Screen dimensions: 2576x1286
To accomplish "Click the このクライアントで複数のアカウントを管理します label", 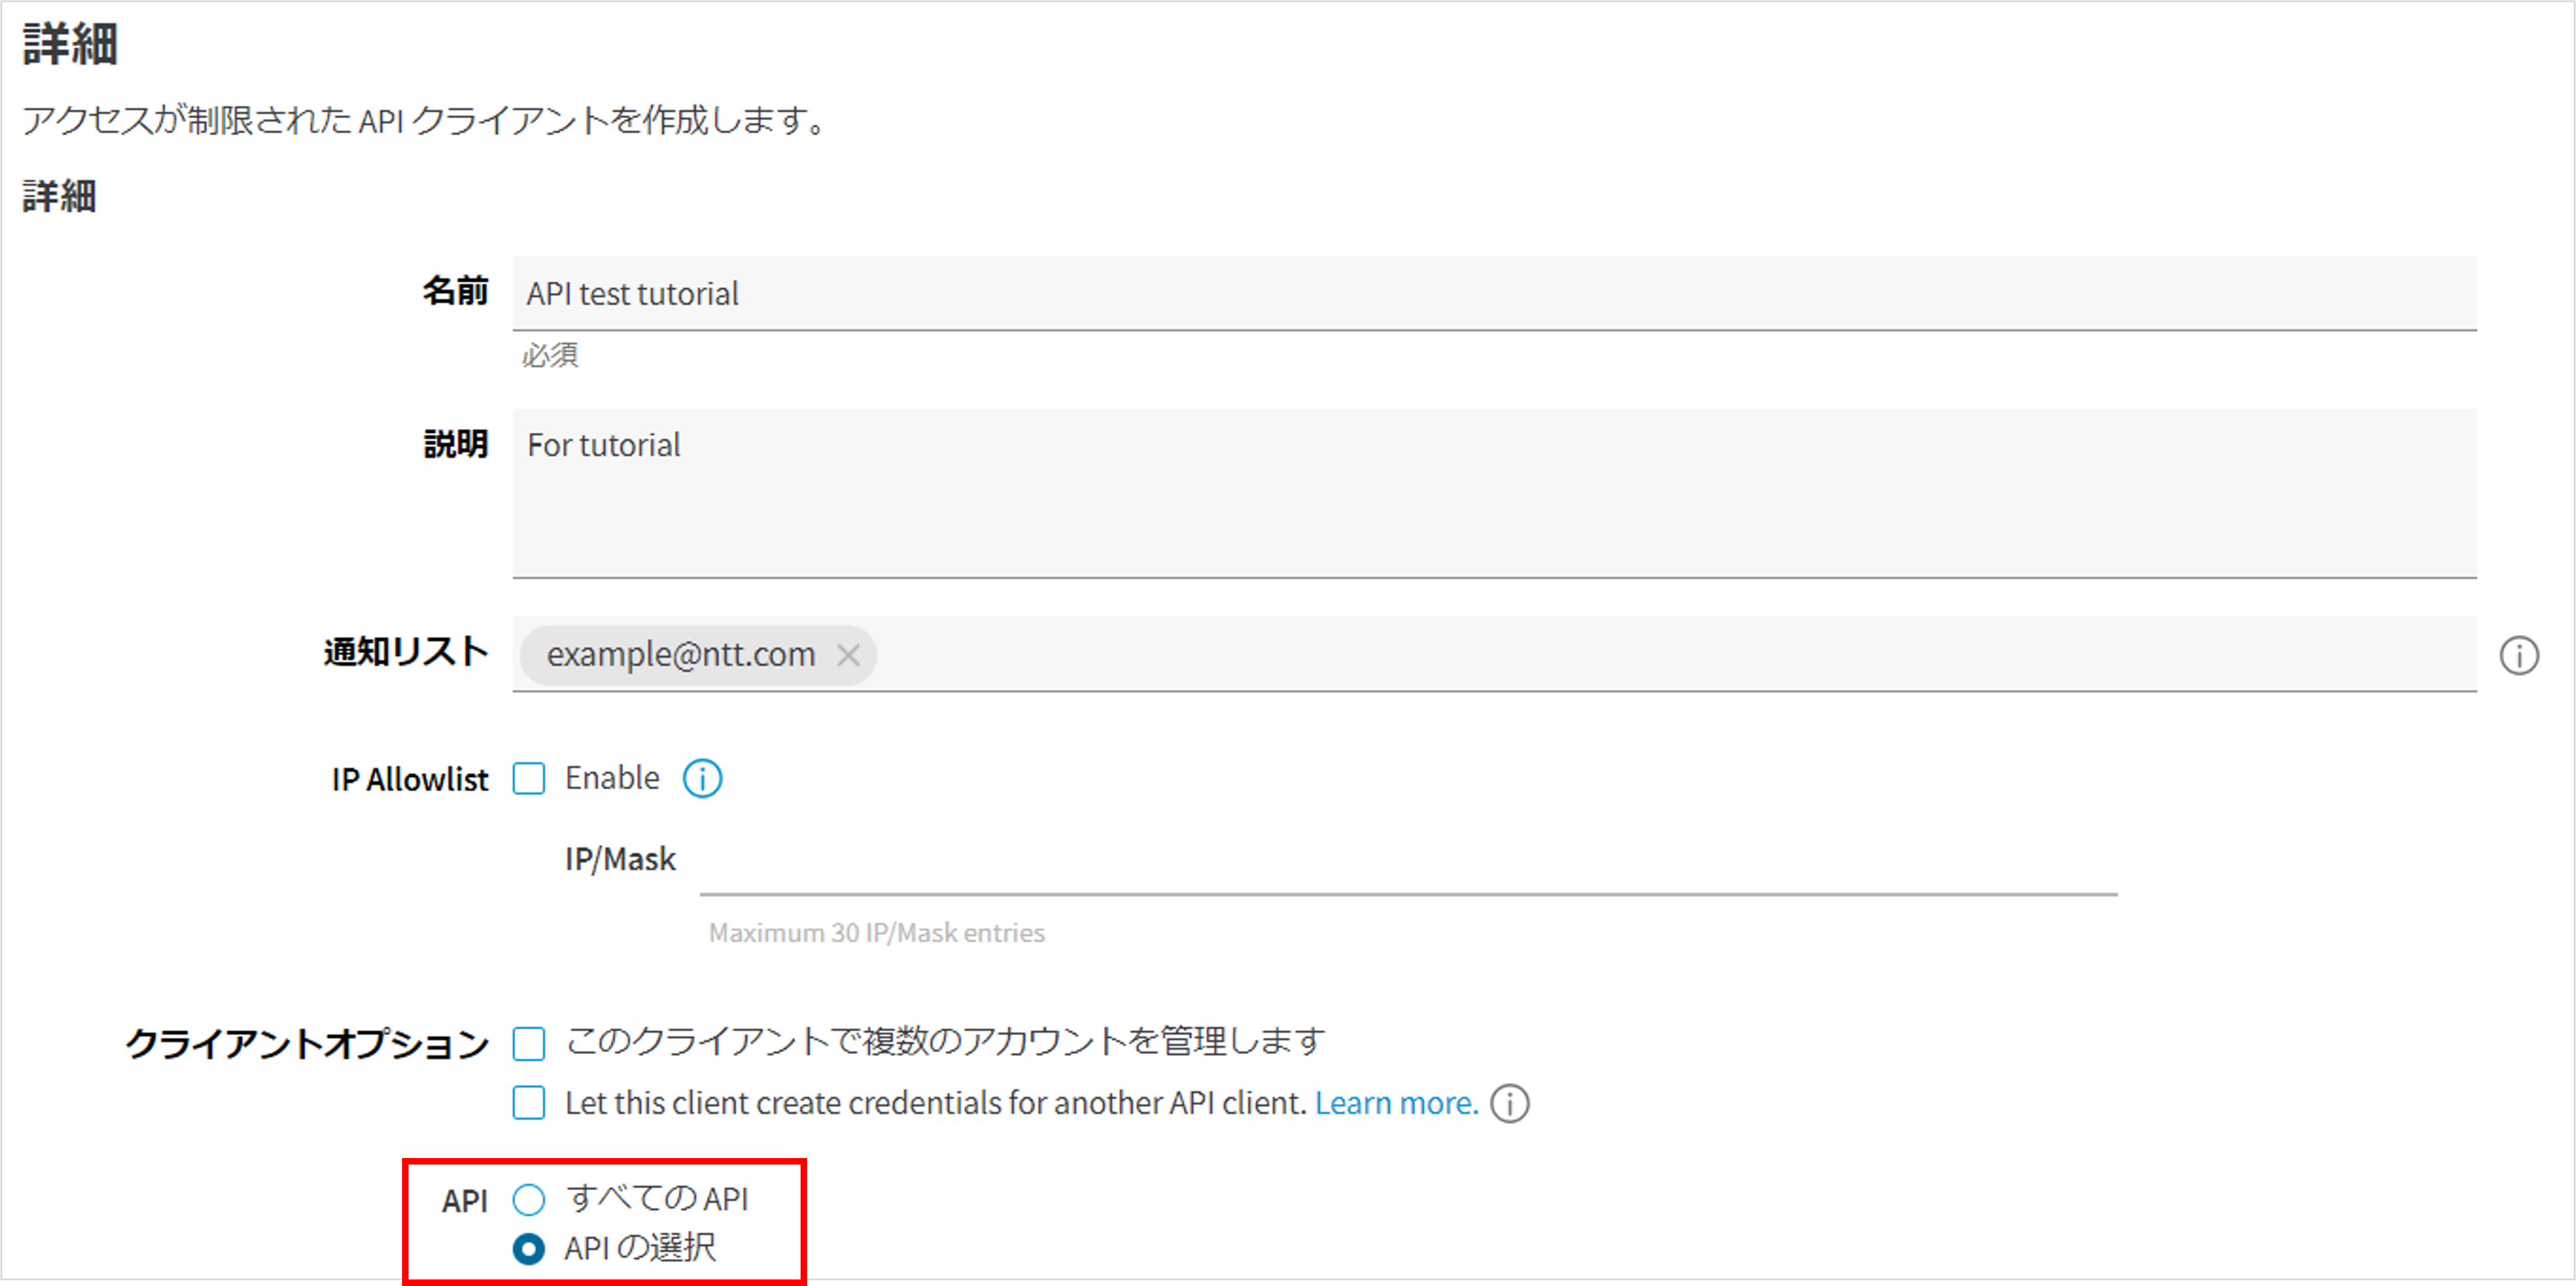I will tap(944, 1042).
